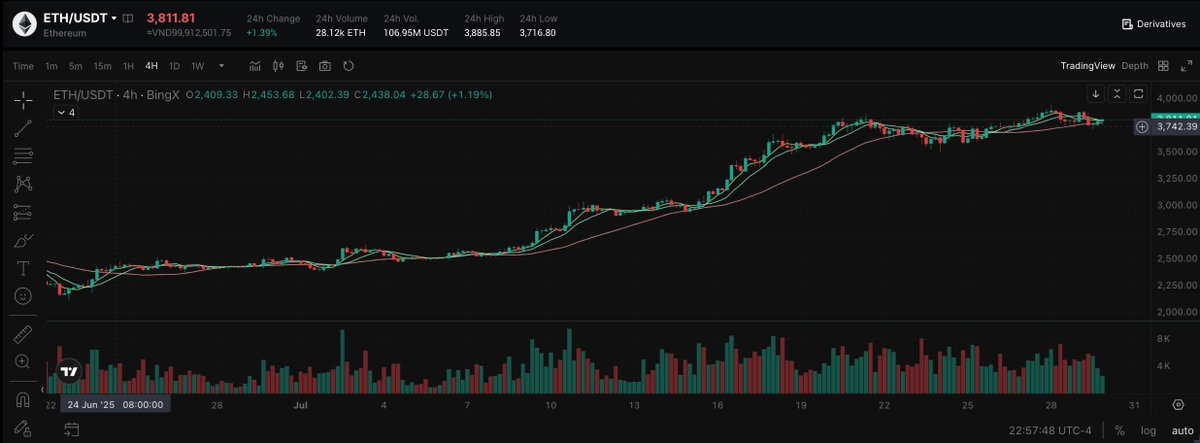Toggle percentage scale mode

(1119, 429)
